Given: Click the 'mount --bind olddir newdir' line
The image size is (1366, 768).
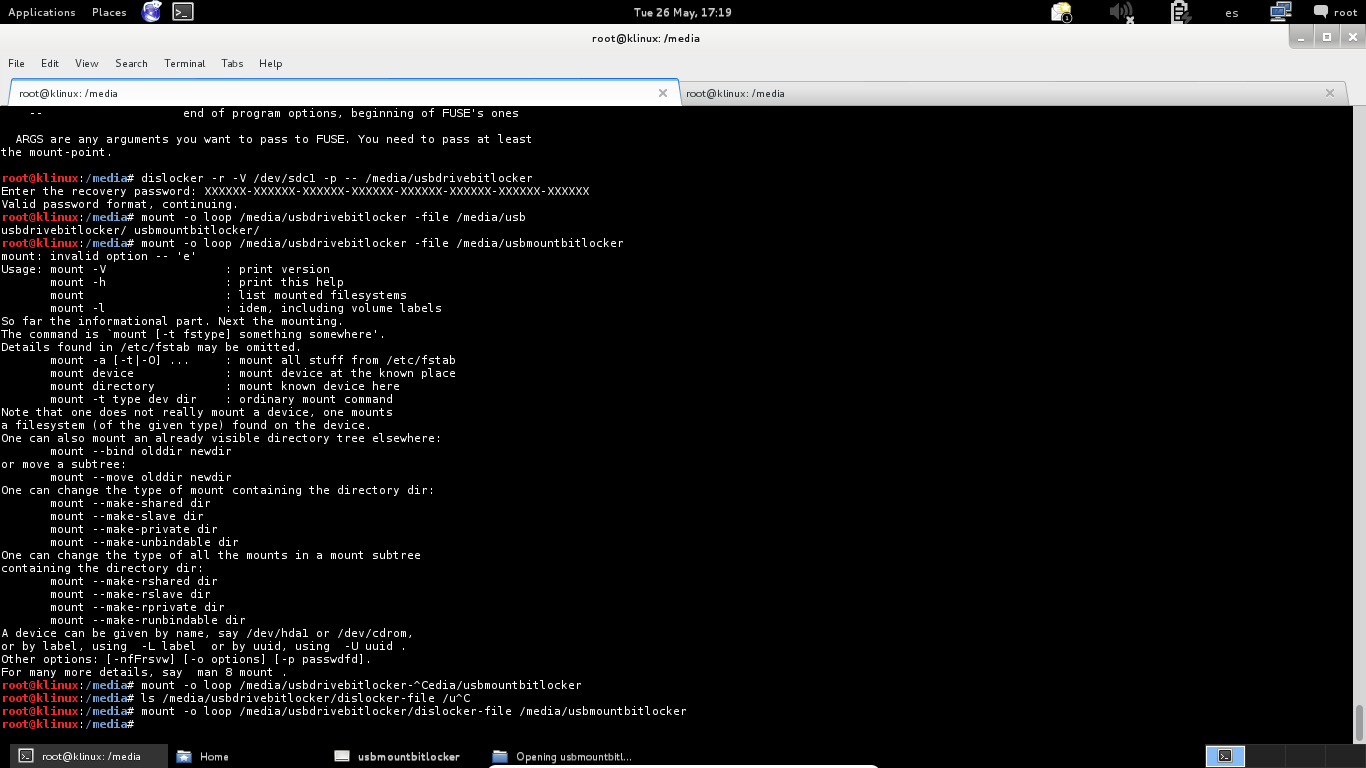Looking at the screenshot, I should click(141, 451).
